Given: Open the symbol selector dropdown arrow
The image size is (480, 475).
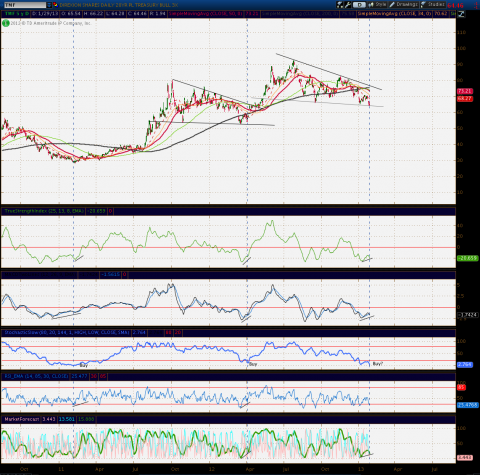Looking at the screenshot, I should coord(49,5).
